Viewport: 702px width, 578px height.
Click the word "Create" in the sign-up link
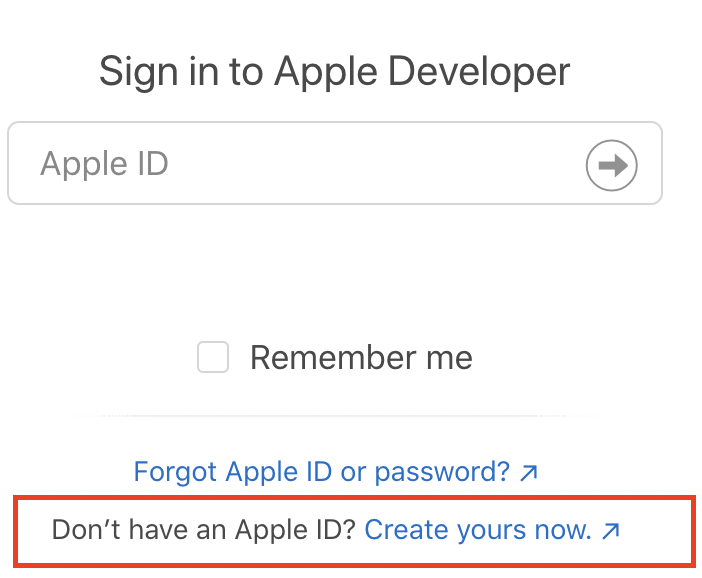click(404, 530)
